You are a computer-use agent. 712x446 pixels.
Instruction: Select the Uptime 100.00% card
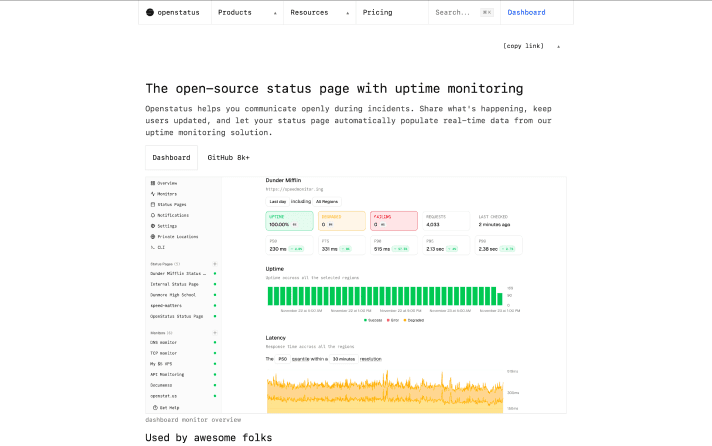coord(289,221)
